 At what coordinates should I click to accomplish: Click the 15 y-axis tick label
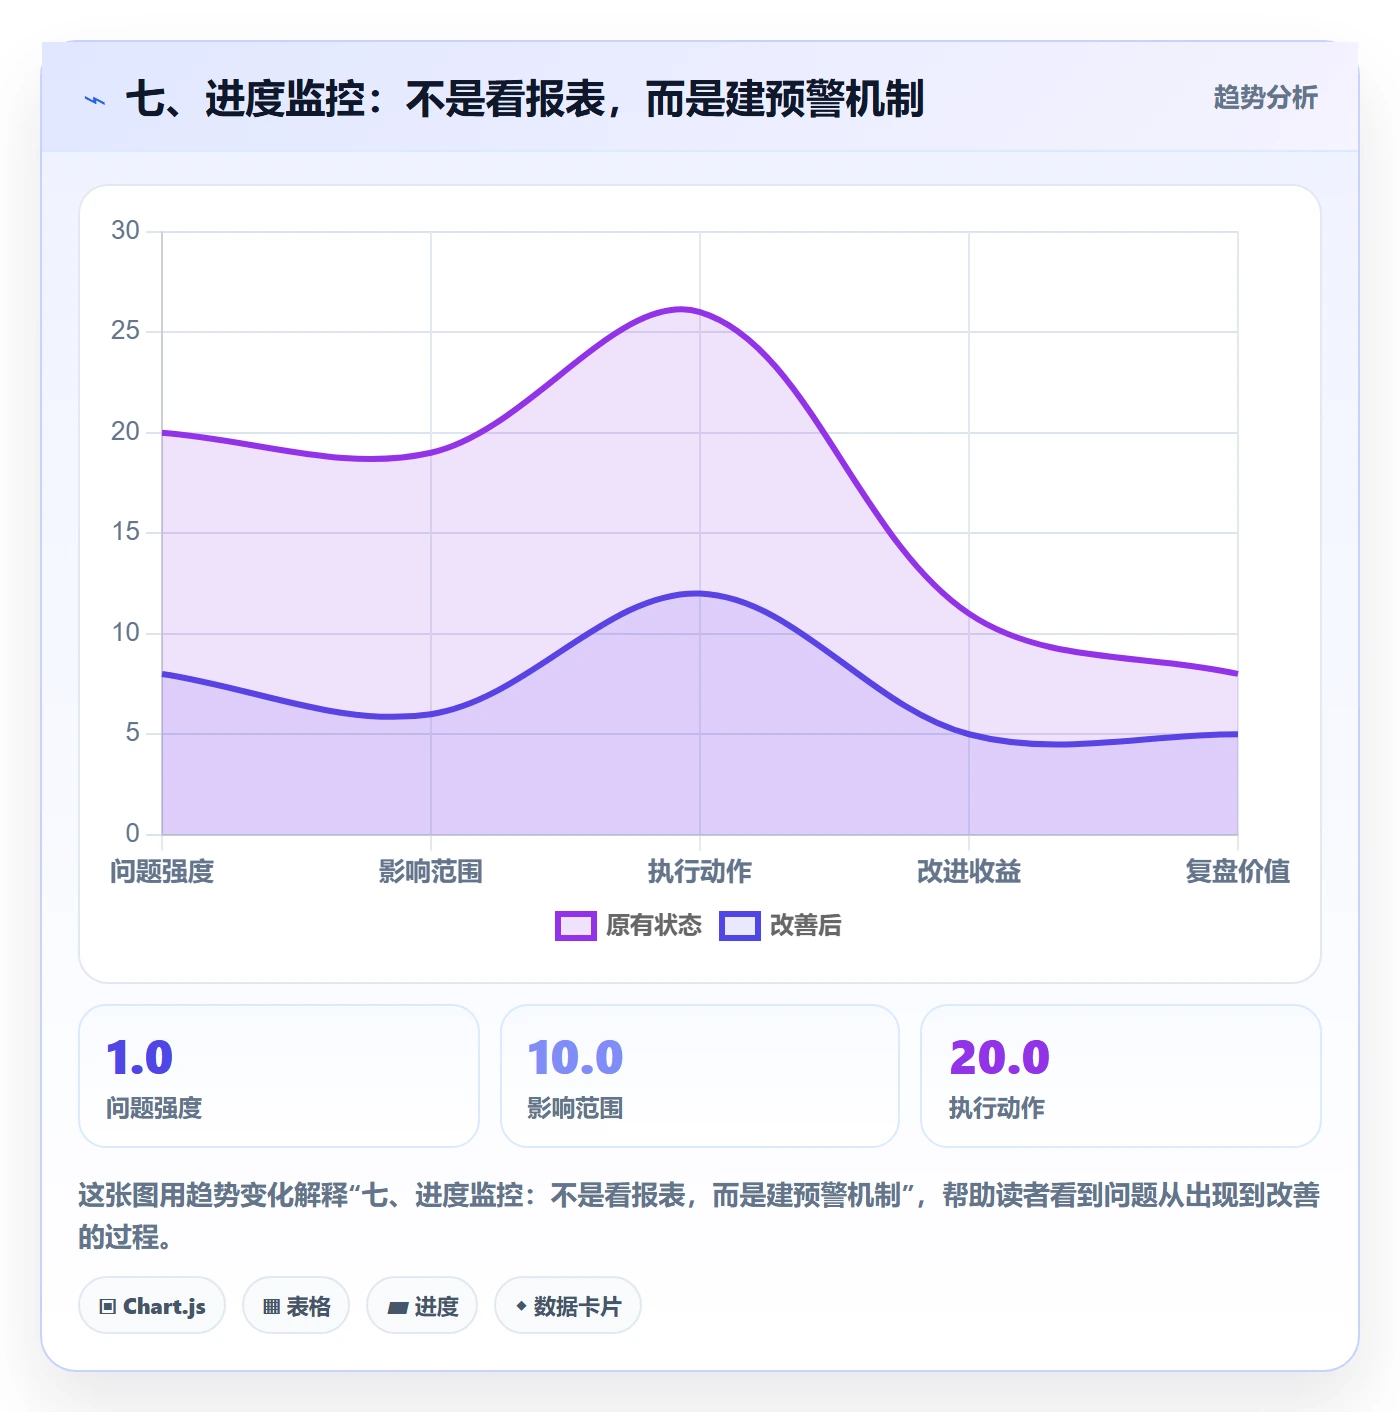125,532
